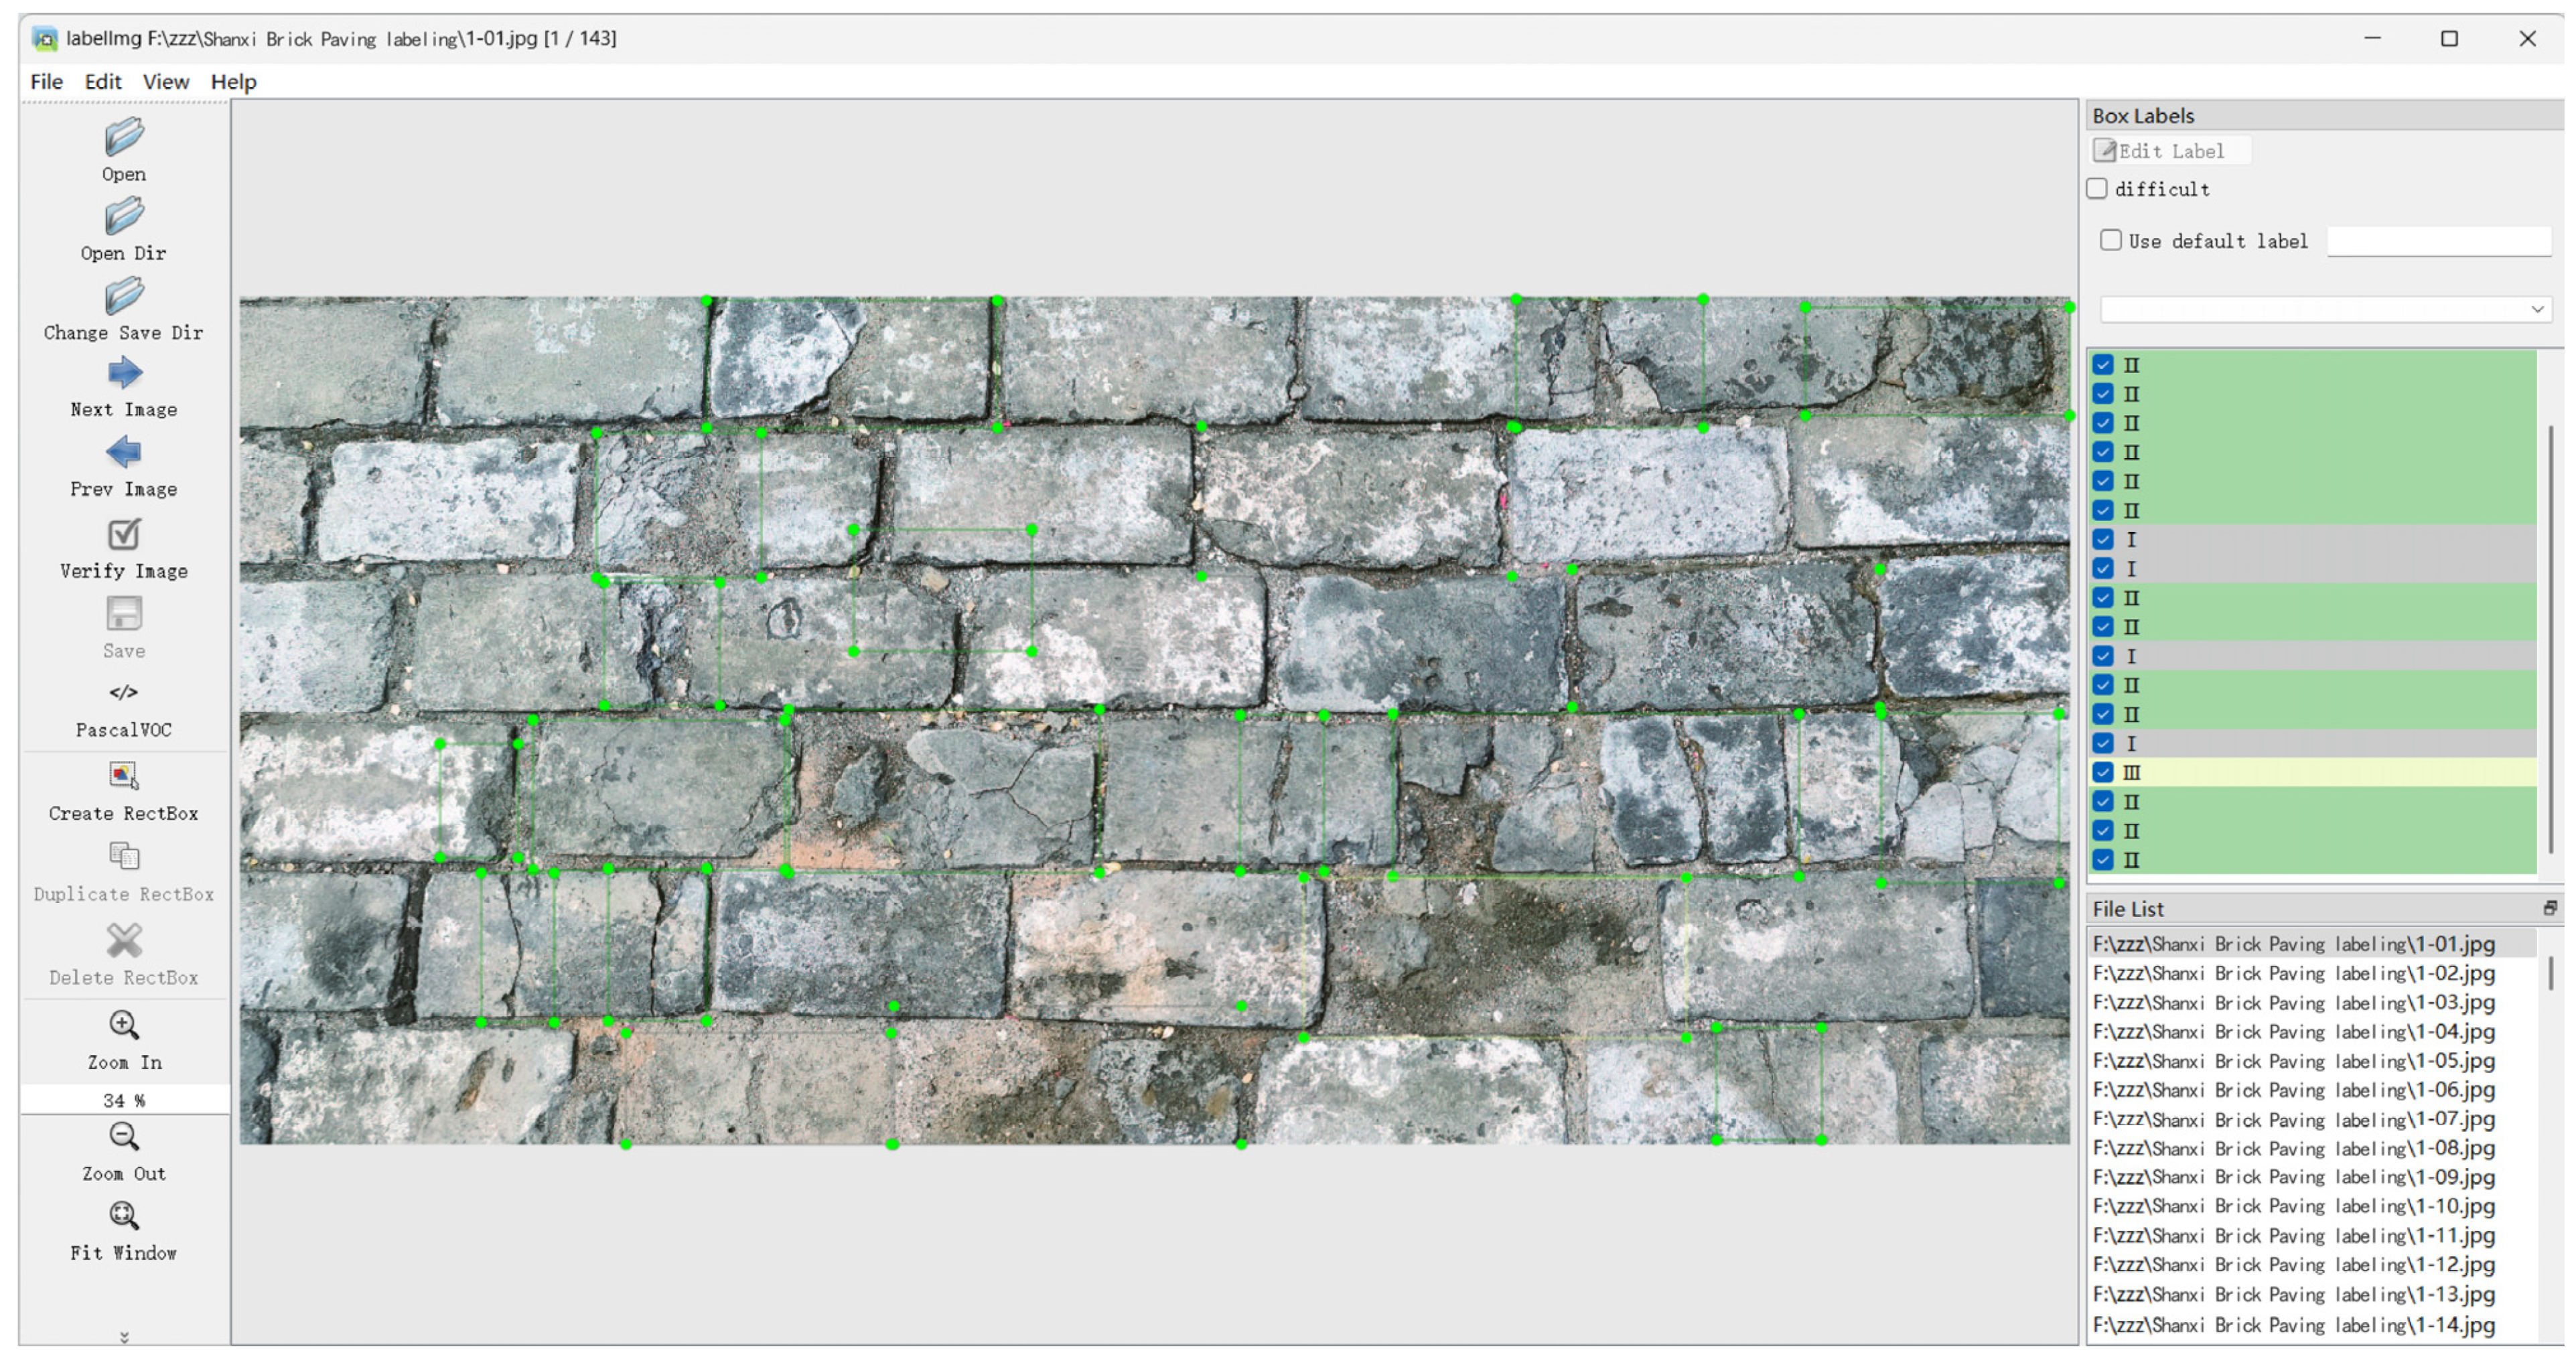Select file 1-09.jpg in File List

coord(2313,1177)
